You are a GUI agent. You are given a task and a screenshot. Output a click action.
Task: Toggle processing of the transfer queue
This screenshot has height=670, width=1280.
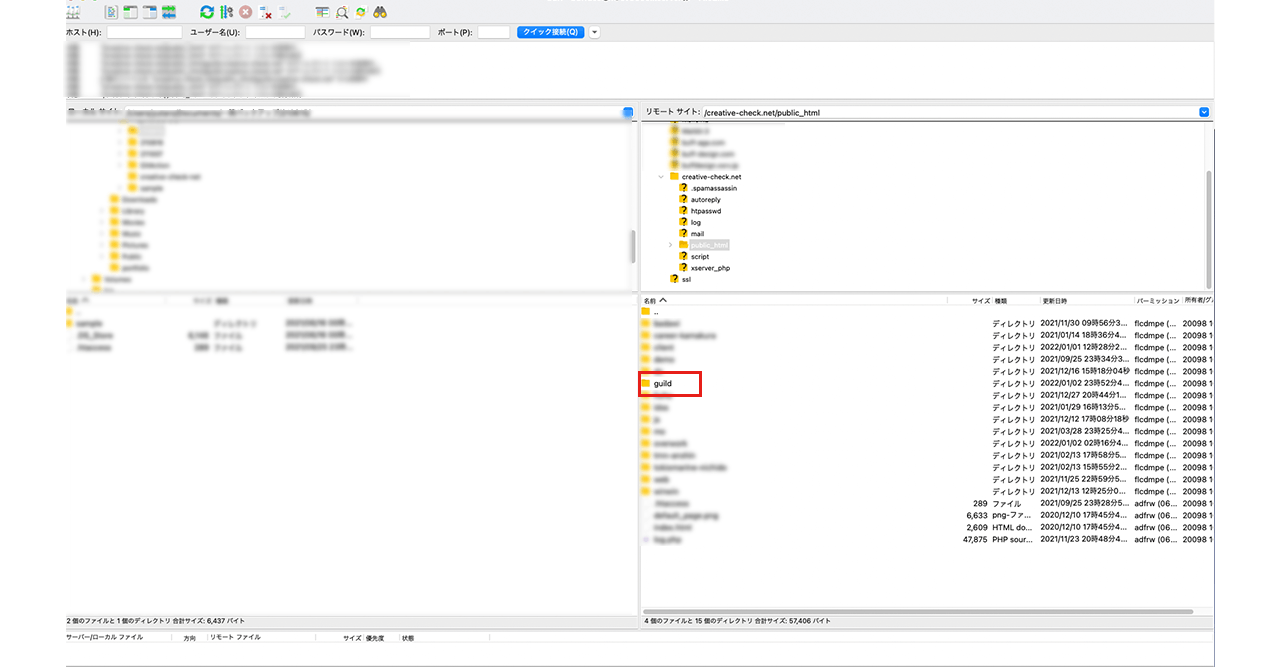[226, 12]
